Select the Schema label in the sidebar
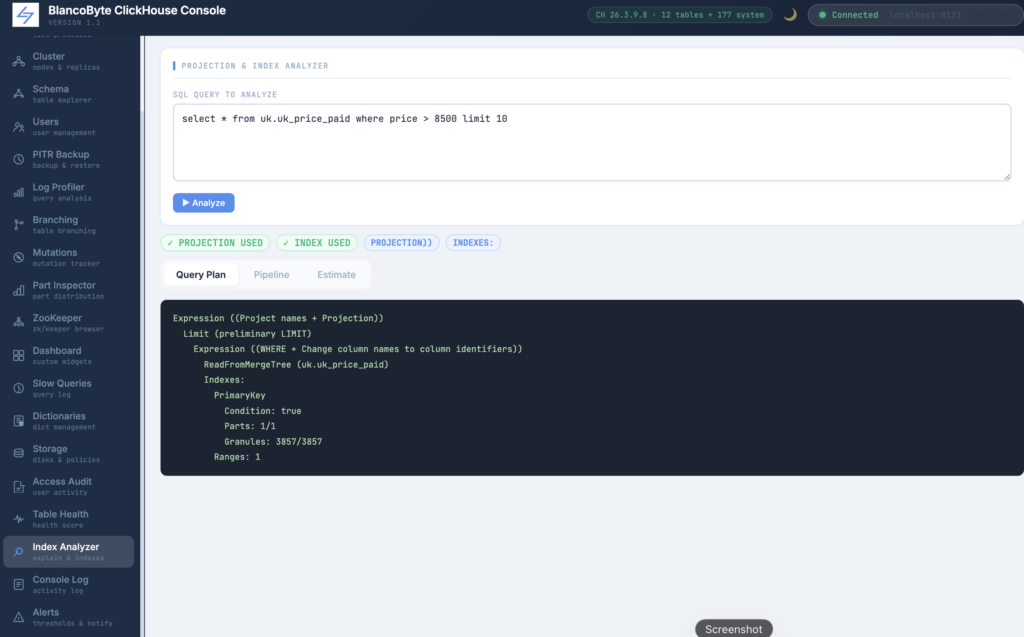Screen dimensions: 1024x637 [50, 89]
